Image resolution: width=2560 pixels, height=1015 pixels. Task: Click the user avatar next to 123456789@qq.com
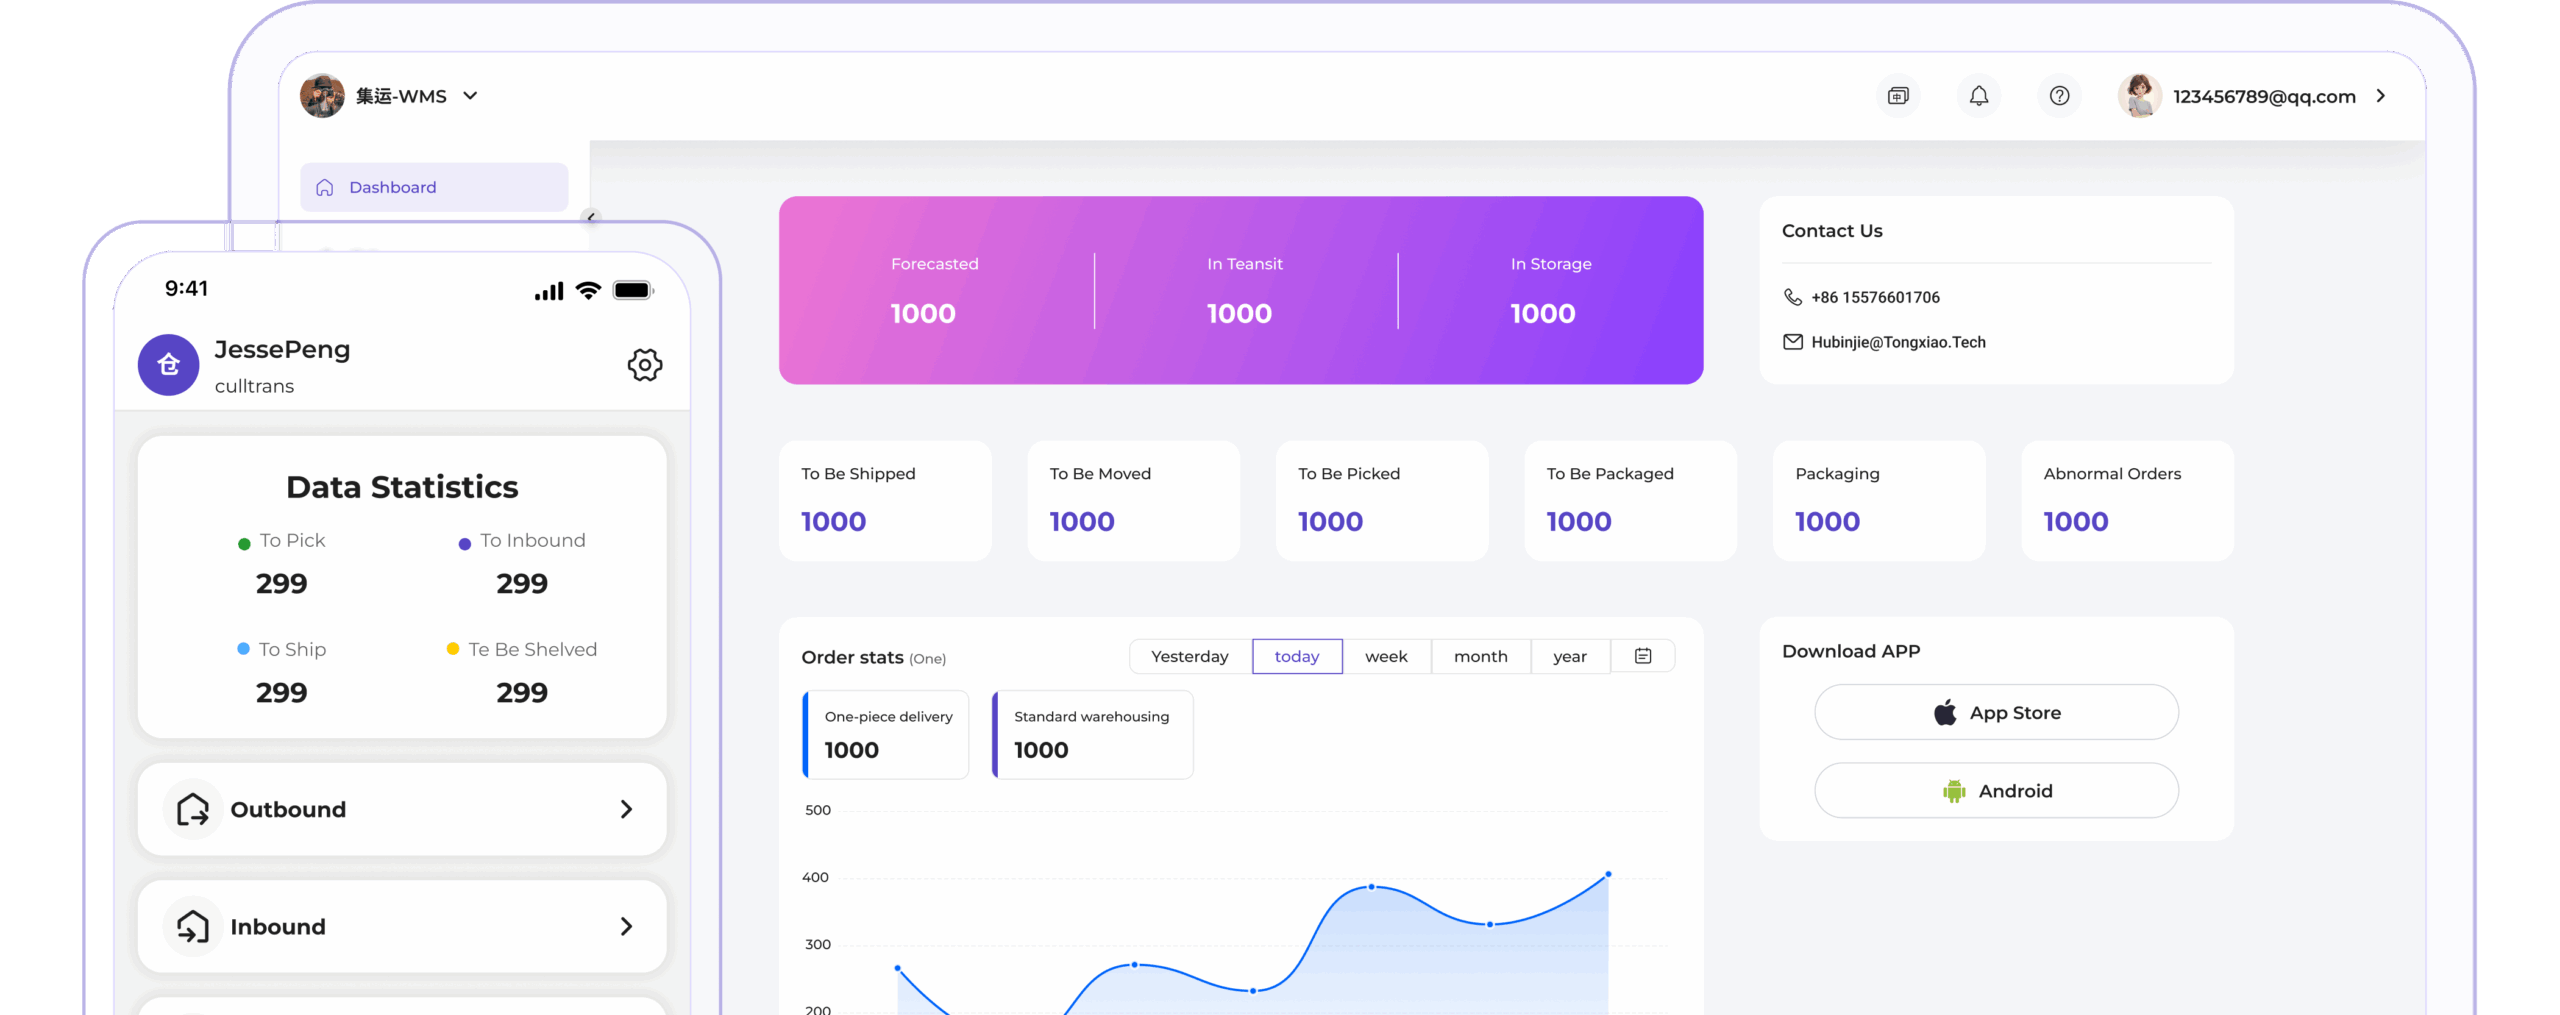[x=2139, y=96]
